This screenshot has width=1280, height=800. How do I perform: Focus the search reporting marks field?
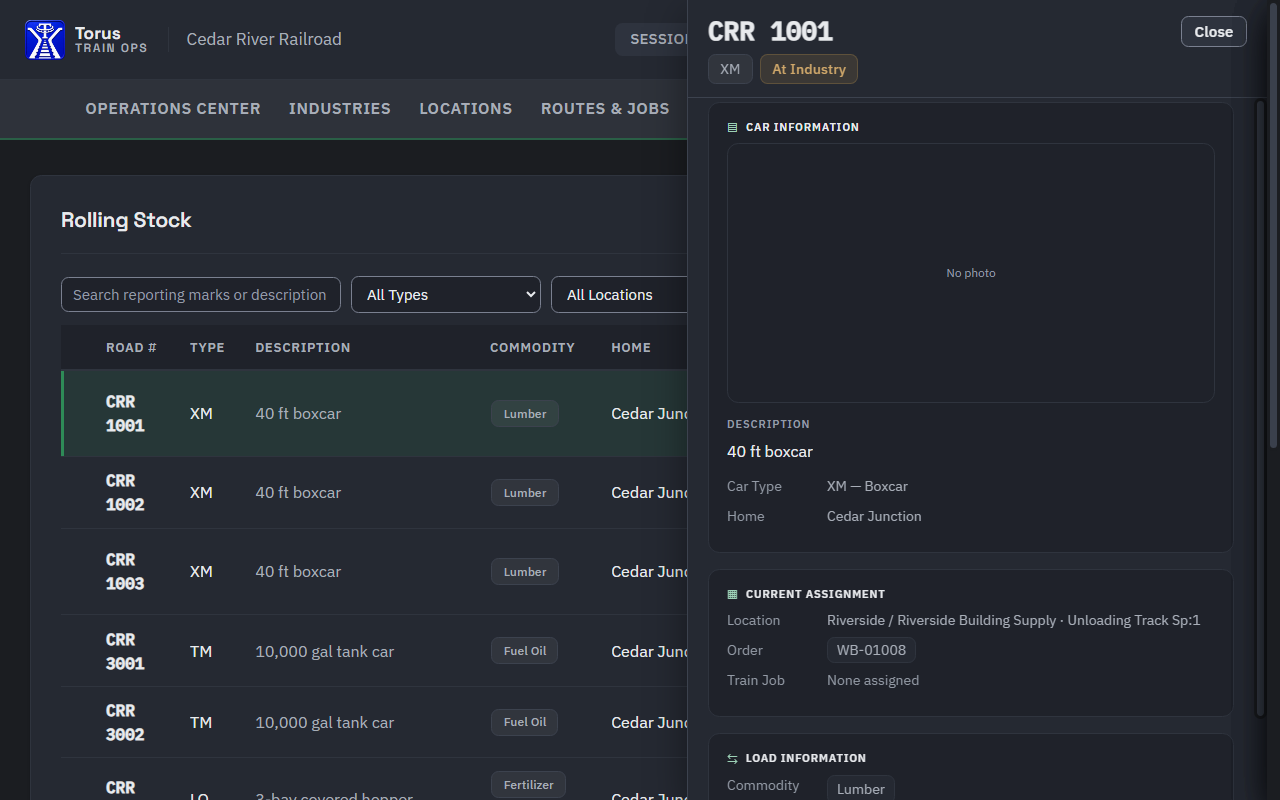coord(201,295)
